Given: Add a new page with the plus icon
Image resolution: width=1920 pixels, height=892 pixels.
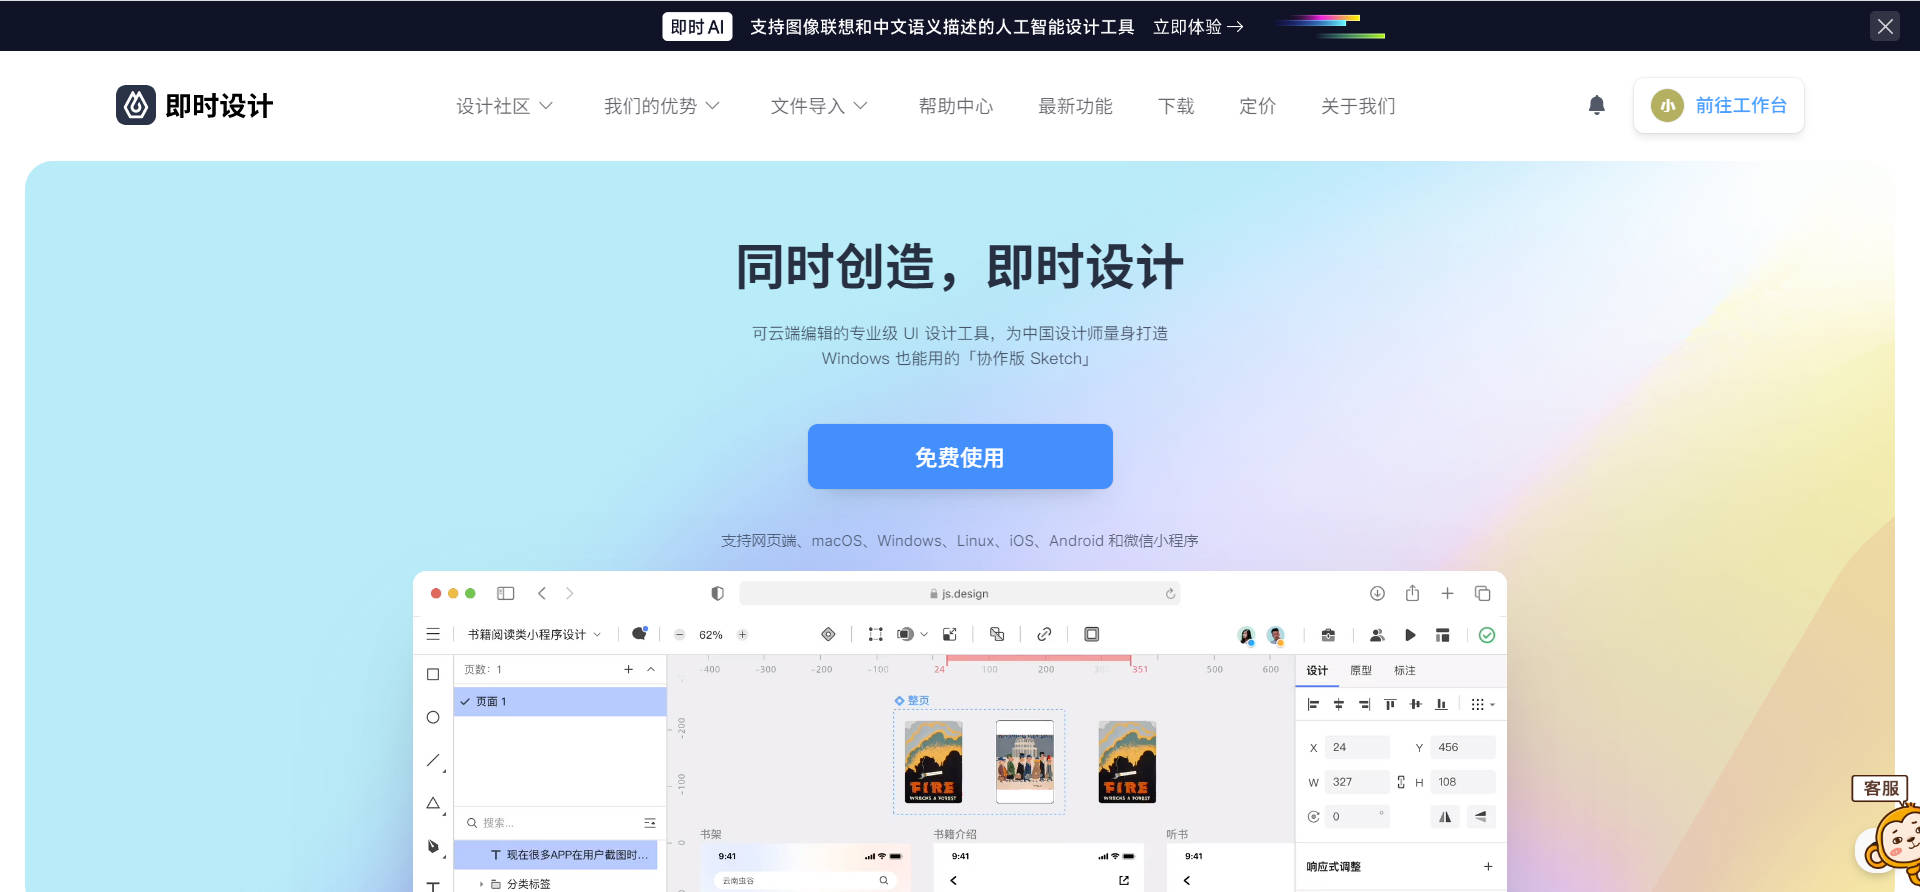Looking at the screenshot, I should tap(628, 669).
